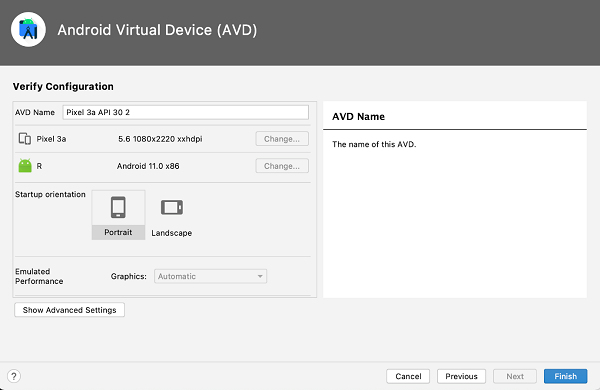The image size is (600, 390).
Task: Click the Pixel 3a device name text
Action: tap(51, 139)
